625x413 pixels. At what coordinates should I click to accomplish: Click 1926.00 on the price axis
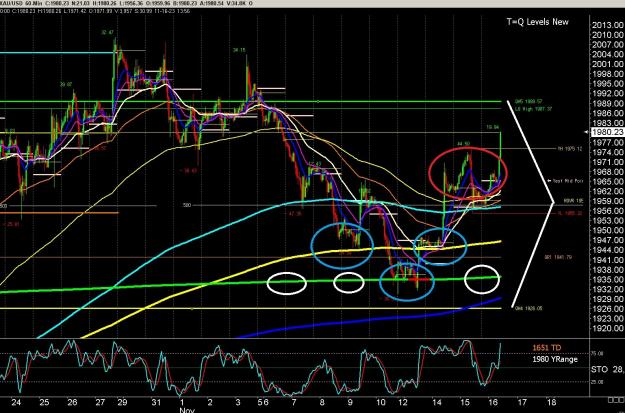click(608, 309)
